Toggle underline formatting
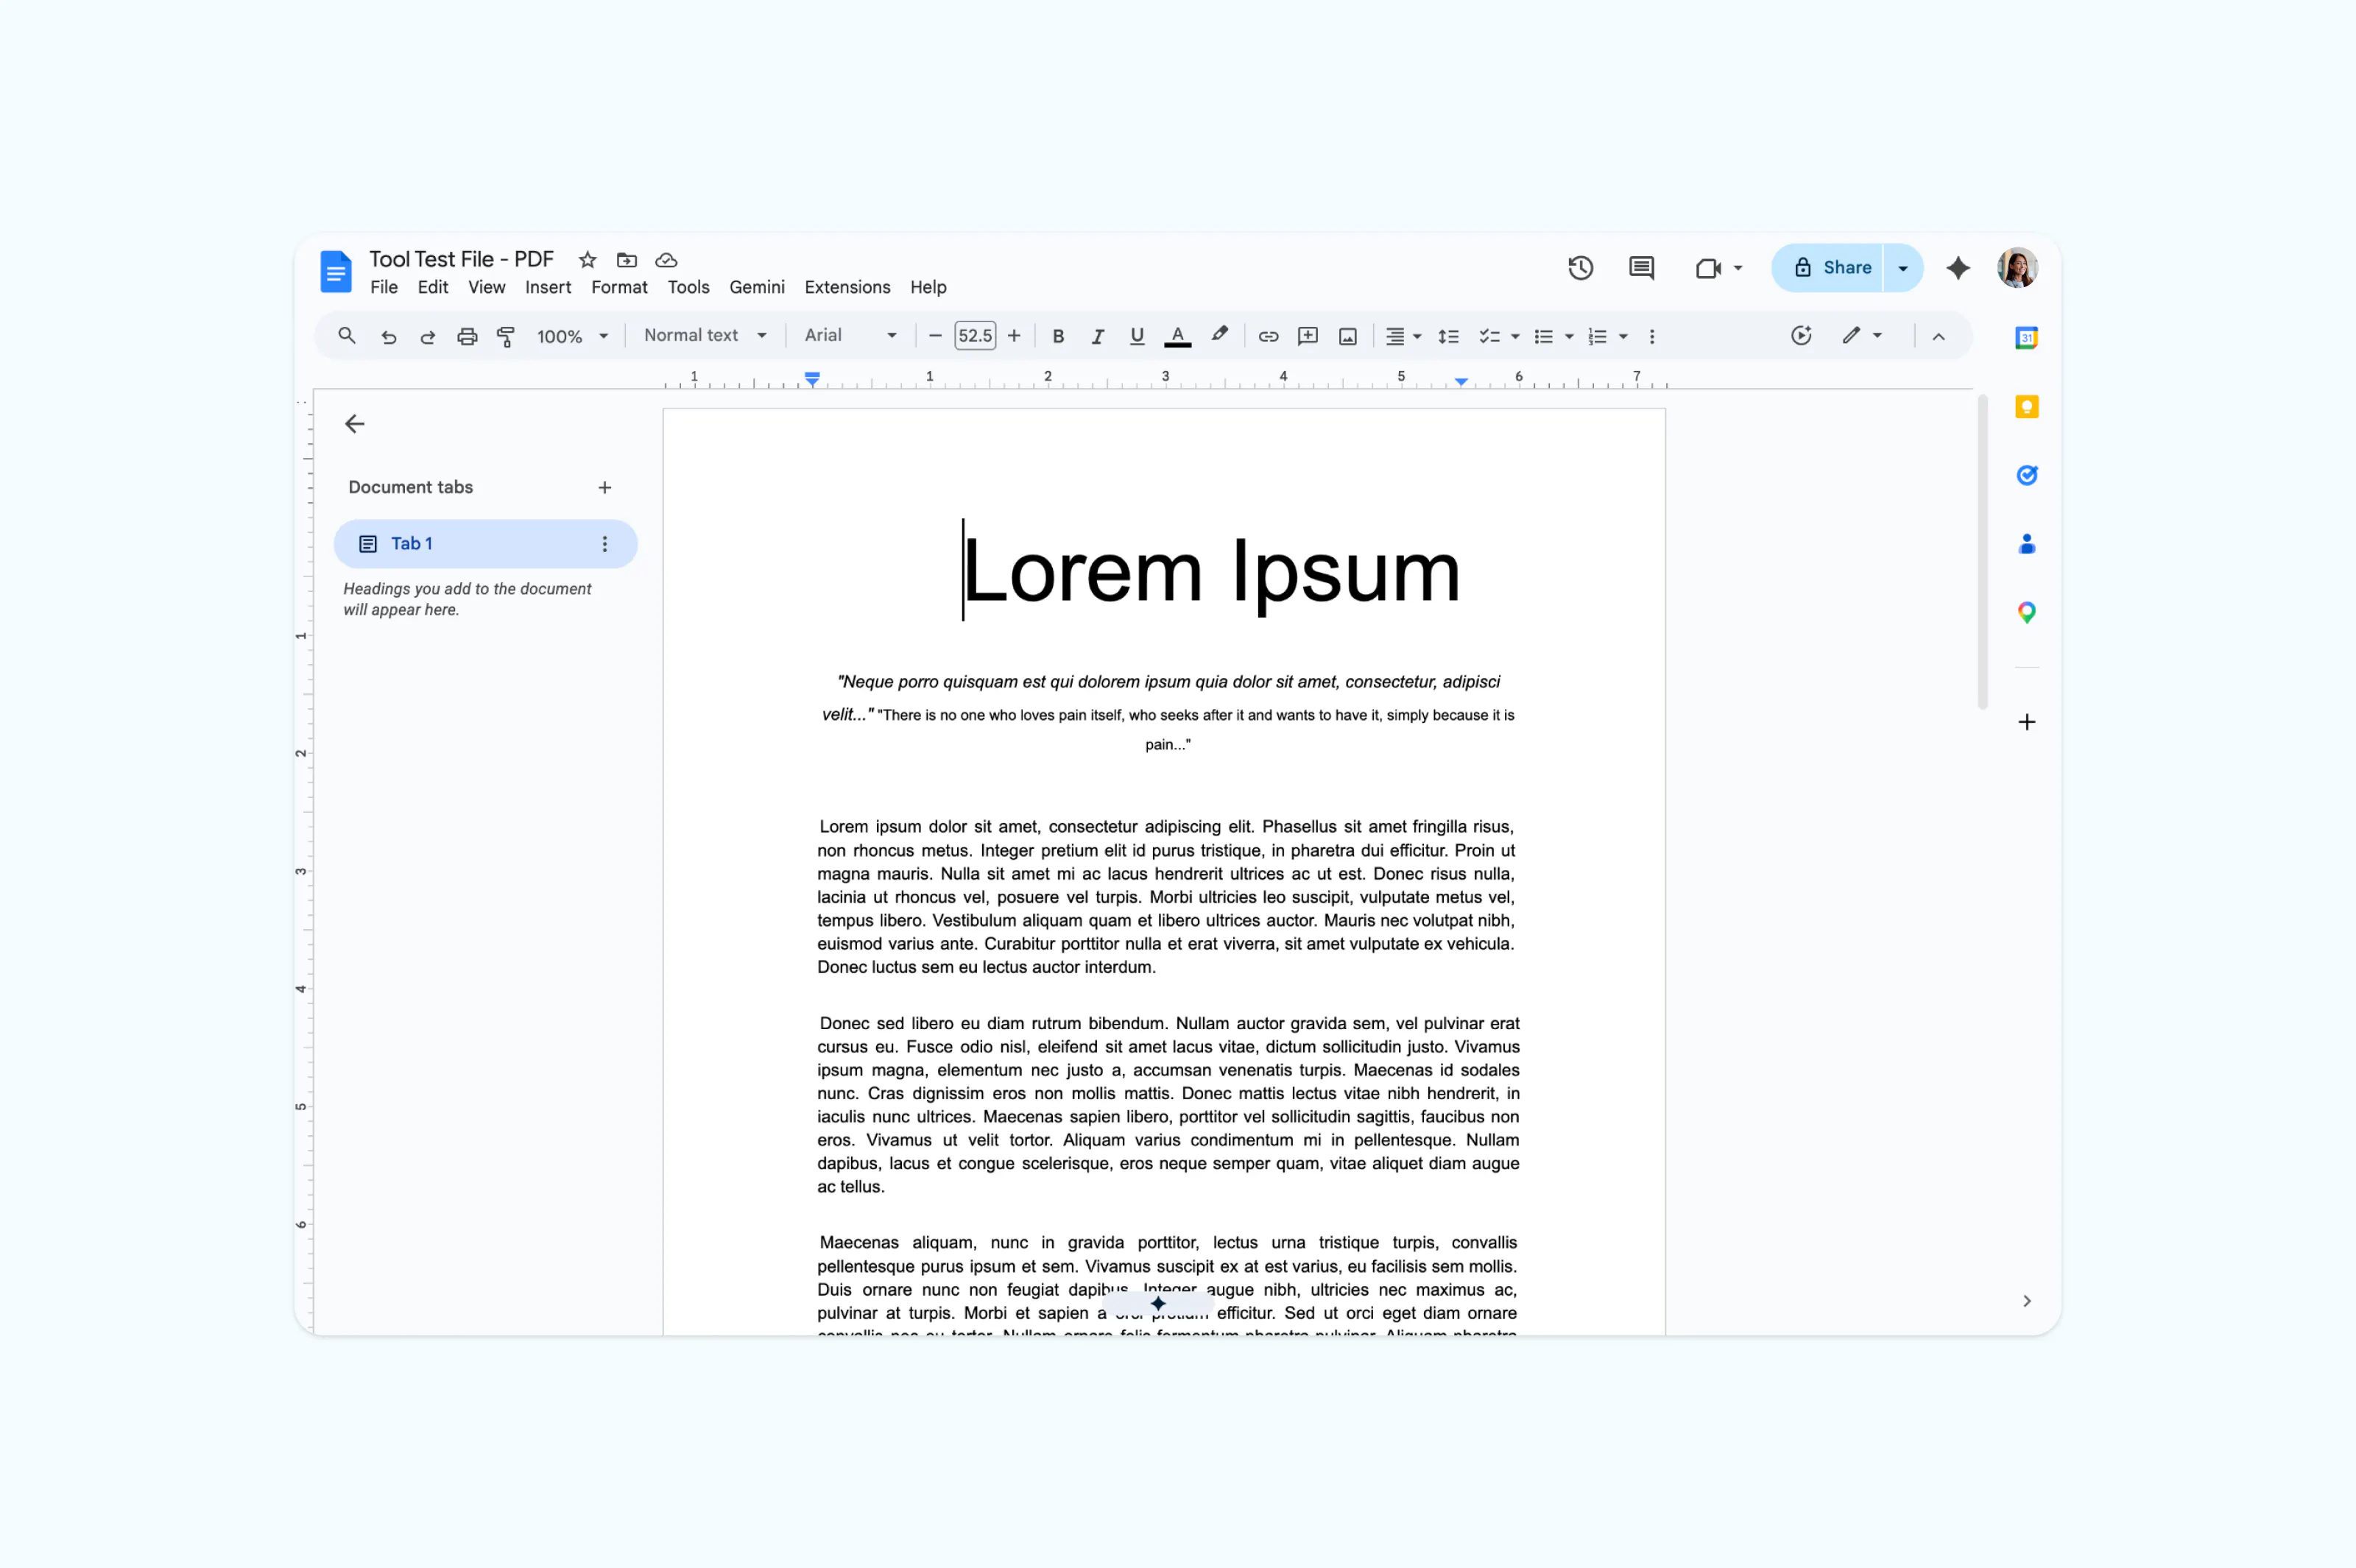The width and height of the screenshot is (2356, 1568). (1137, 337)
